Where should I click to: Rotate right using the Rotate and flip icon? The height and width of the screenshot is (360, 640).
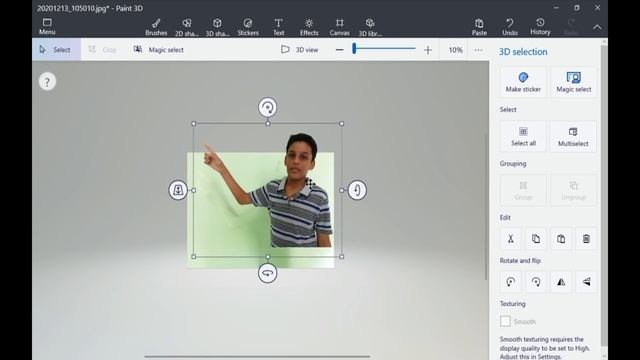[x=536, y=282]
